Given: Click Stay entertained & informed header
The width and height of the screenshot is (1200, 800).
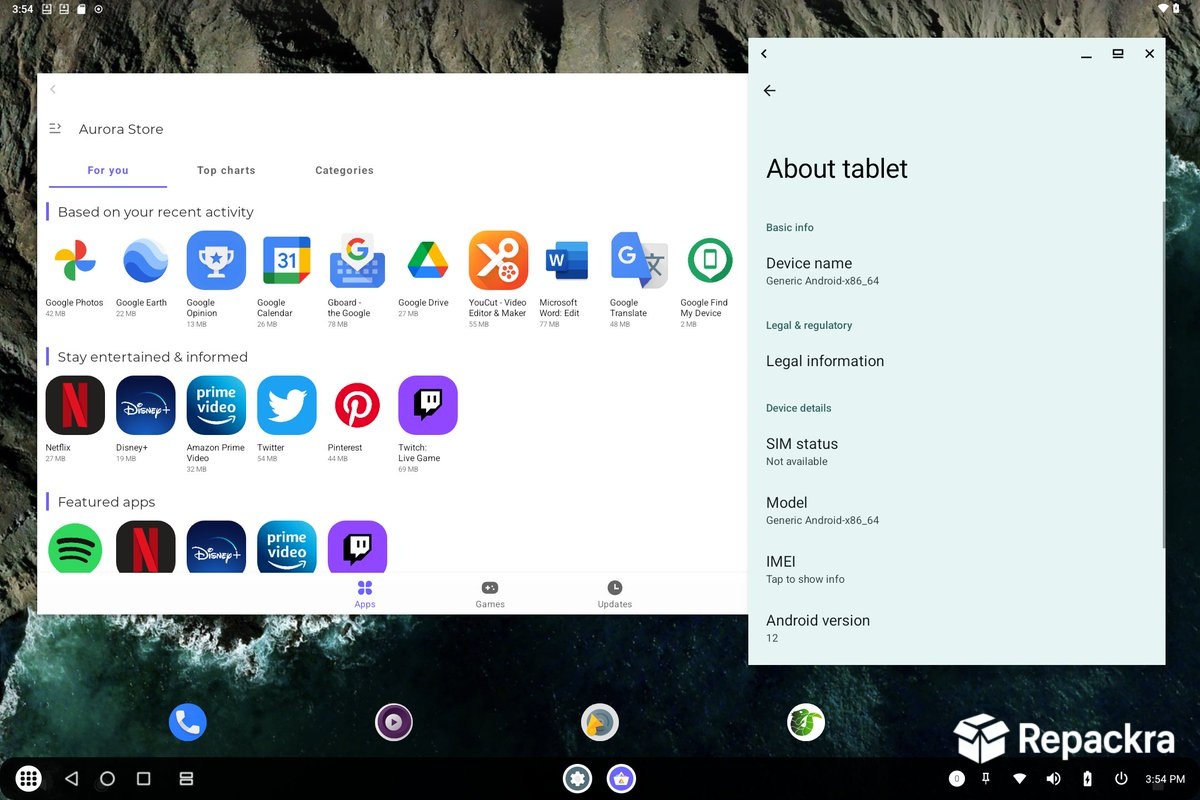Looking at the screenshot, I should pyautogui.click(x=152, y=357).
